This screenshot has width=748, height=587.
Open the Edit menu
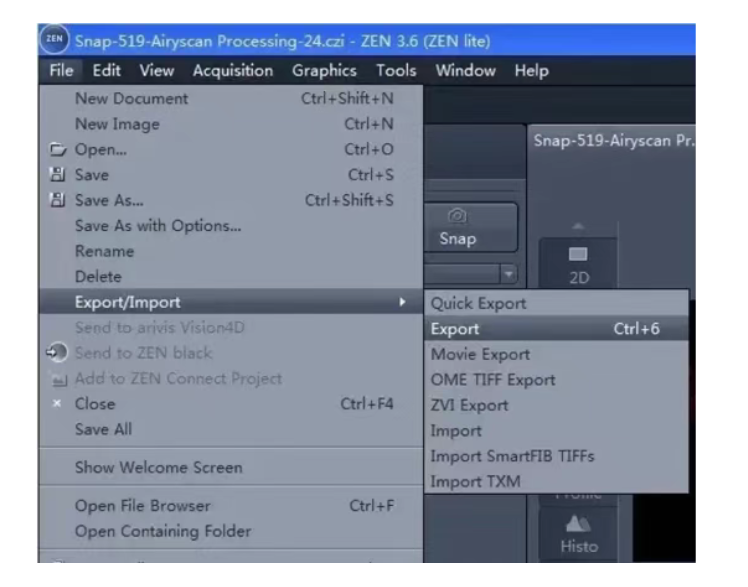pos(106,70)
